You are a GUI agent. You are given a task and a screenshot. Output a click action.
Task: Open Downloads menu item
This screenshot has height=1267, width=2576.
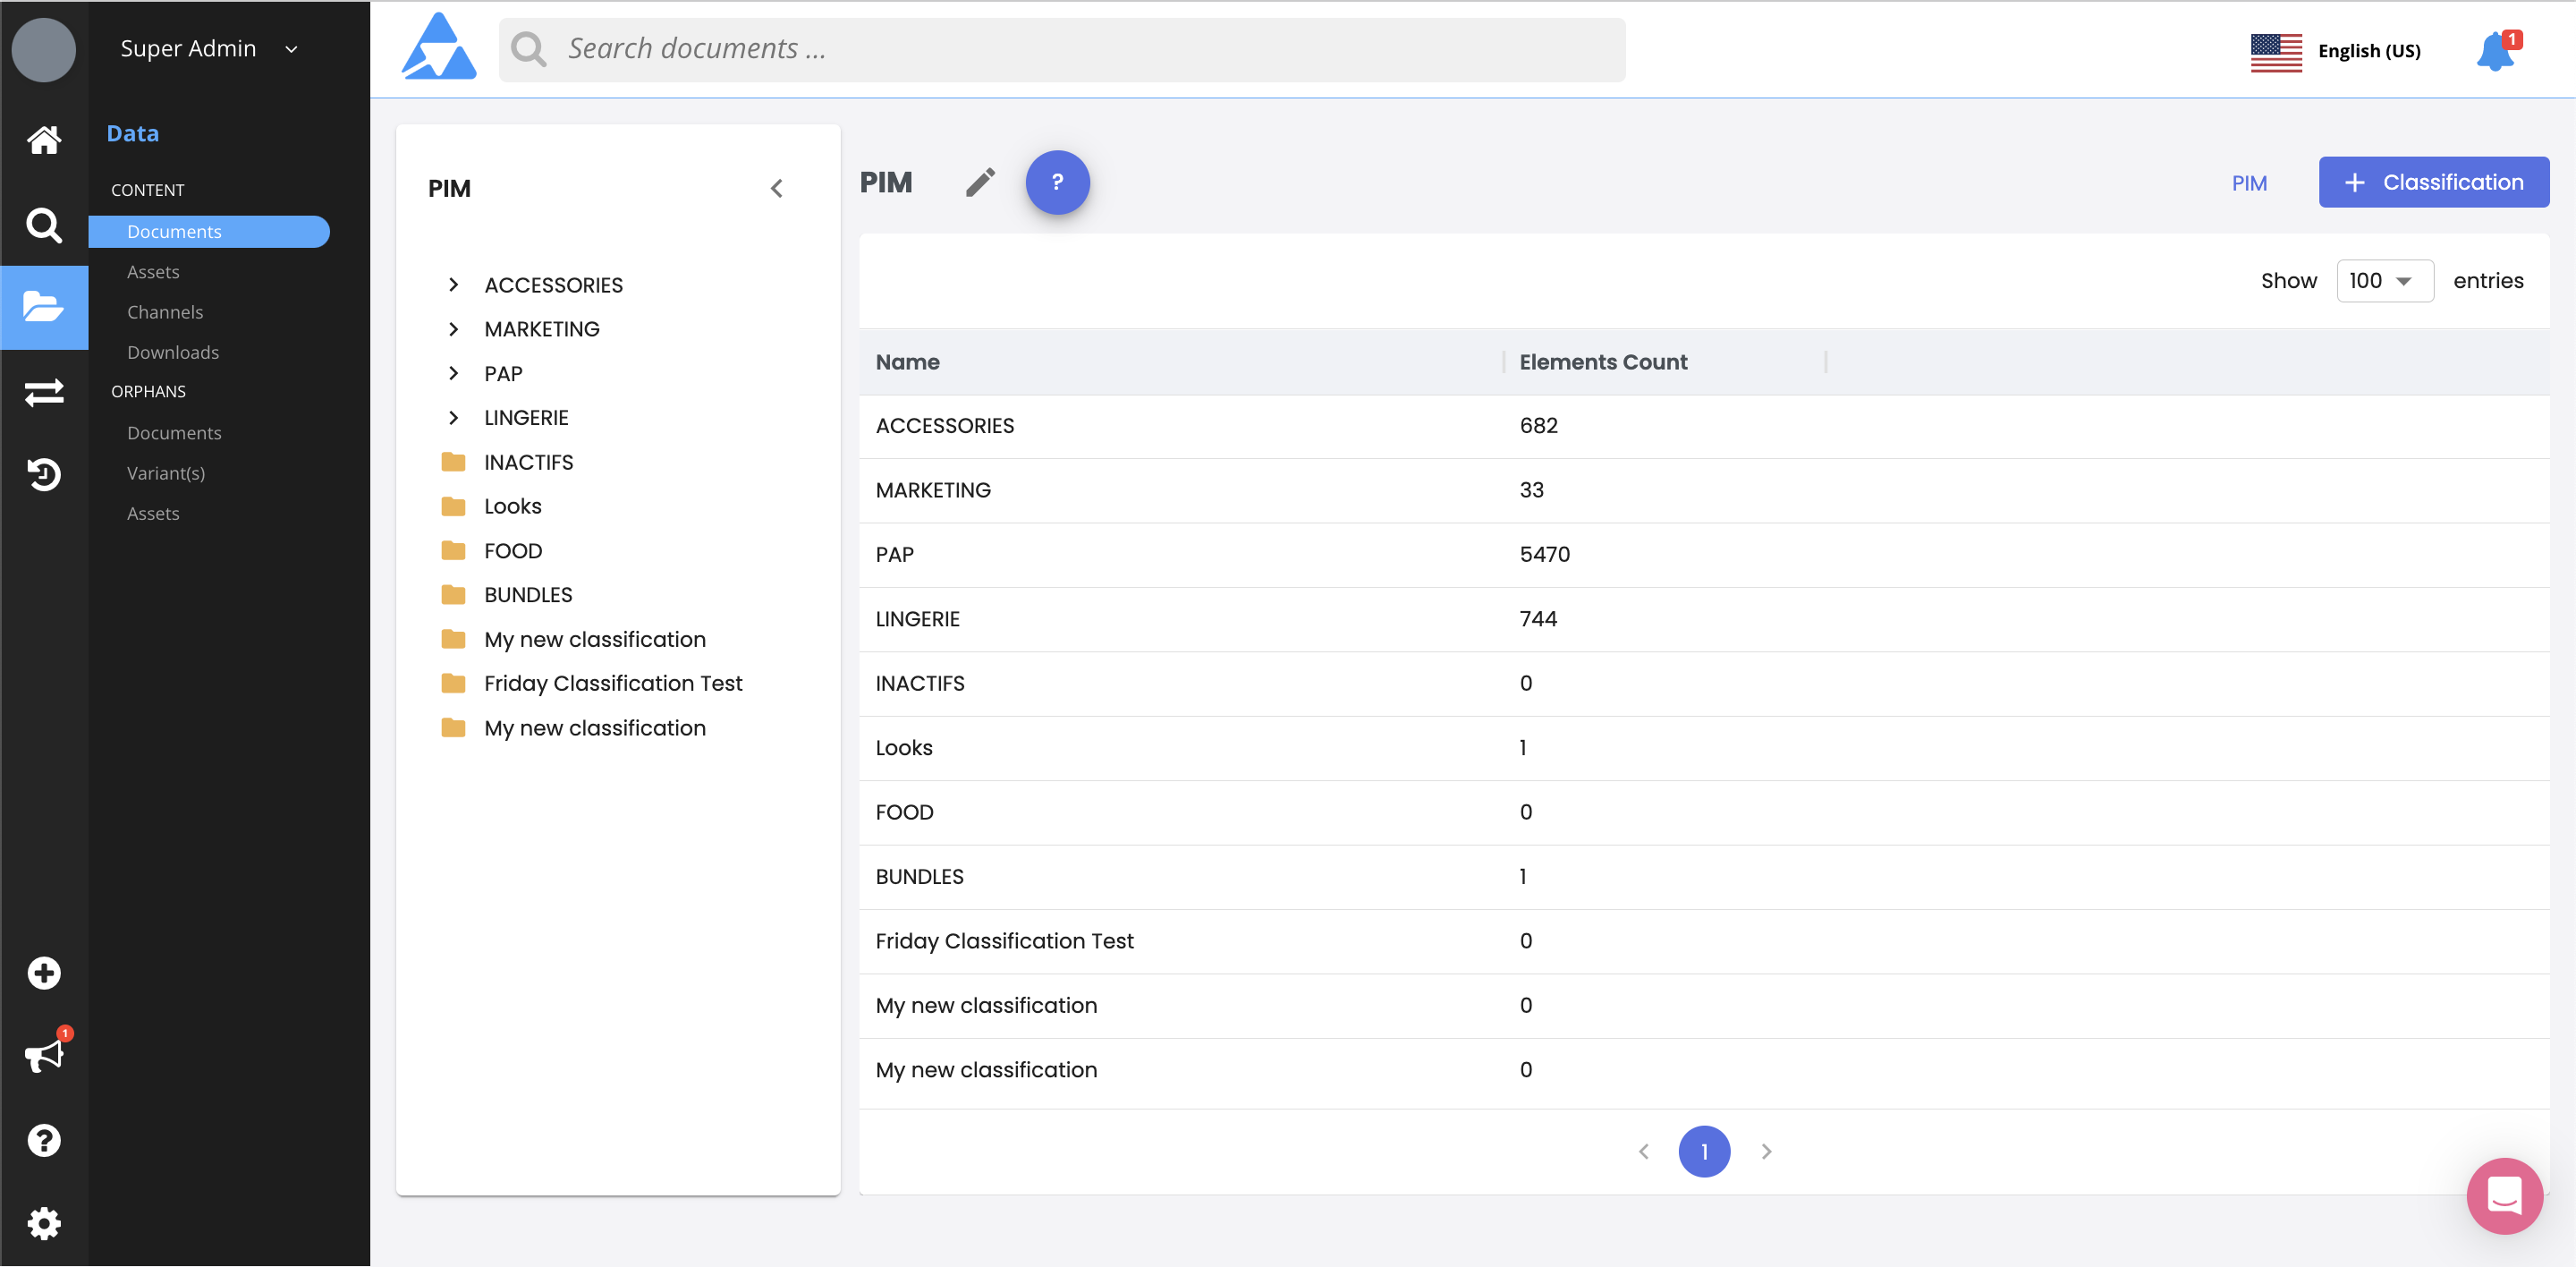[x=173, y=352]
